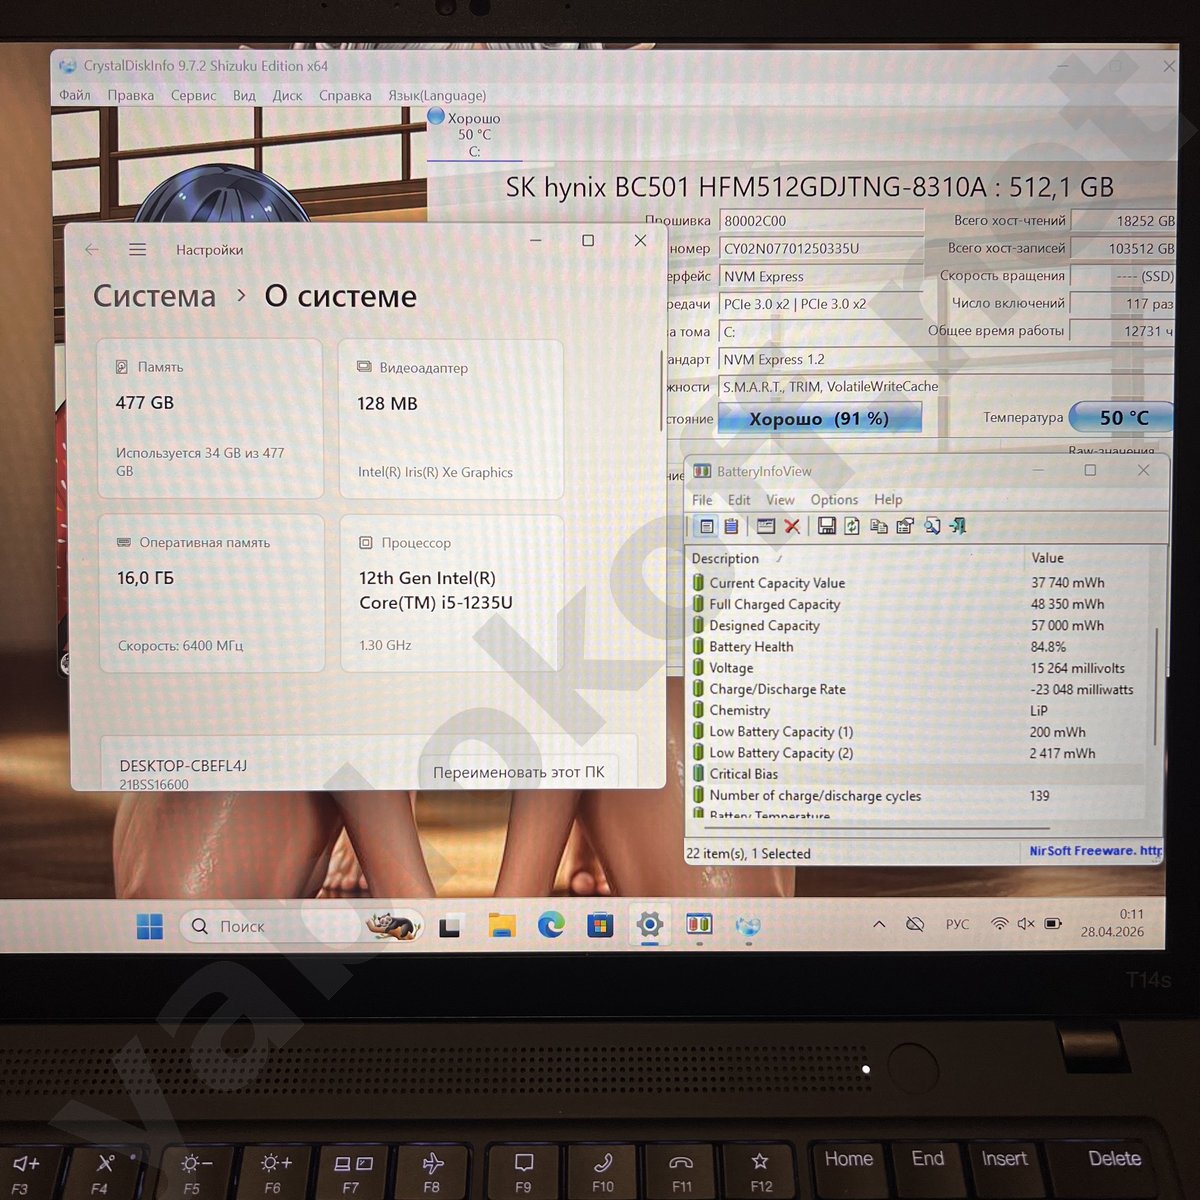Click the Properties window icon in BatteryInfoView toolbar

[766, 526]
